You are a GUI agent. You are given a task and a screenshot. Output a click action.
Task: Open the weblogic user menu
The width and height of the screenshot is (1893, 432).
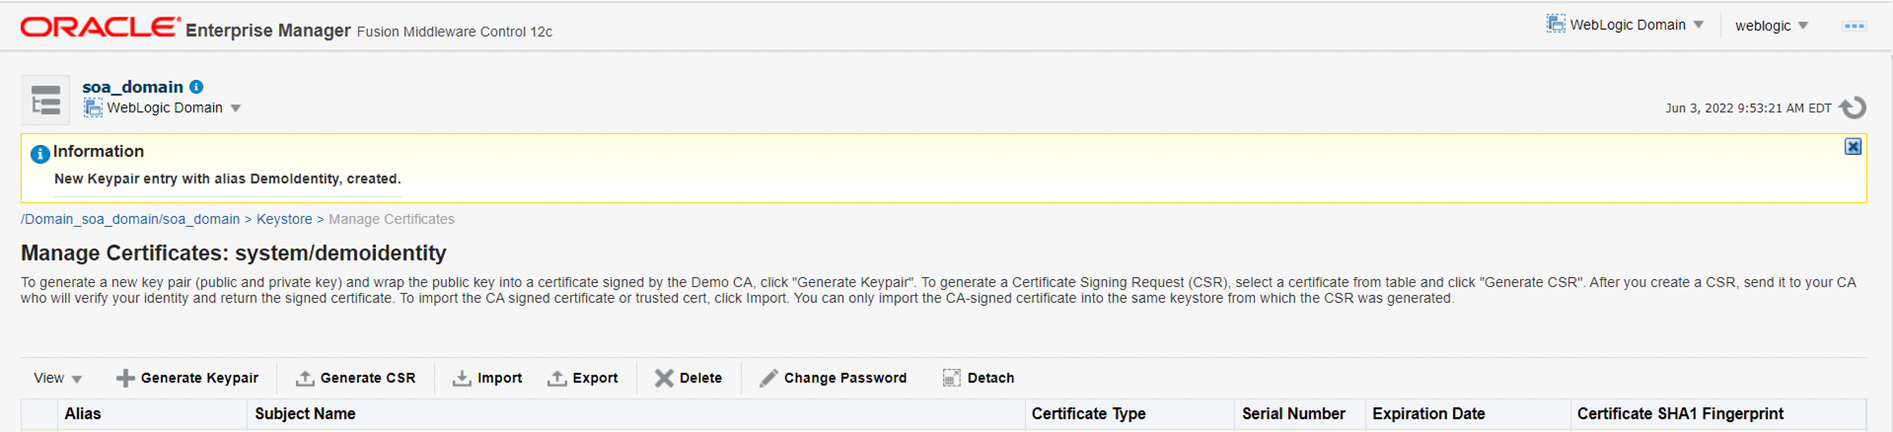click(x=1771, y=26)
